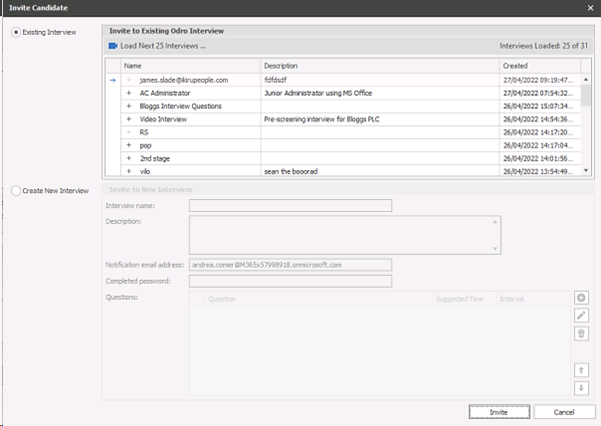Sort interviews by the Name column header
Image resolution: width=601 pixels, height=426 pixels.
tap(190, 65)
